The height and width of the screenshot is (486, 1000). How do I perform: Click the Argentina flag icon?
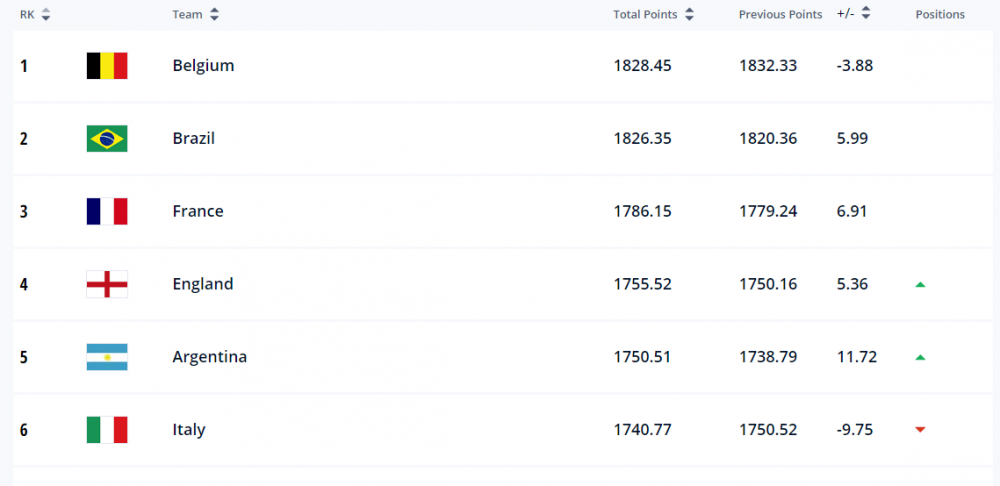pyautogui.click(x=107, y=357)
